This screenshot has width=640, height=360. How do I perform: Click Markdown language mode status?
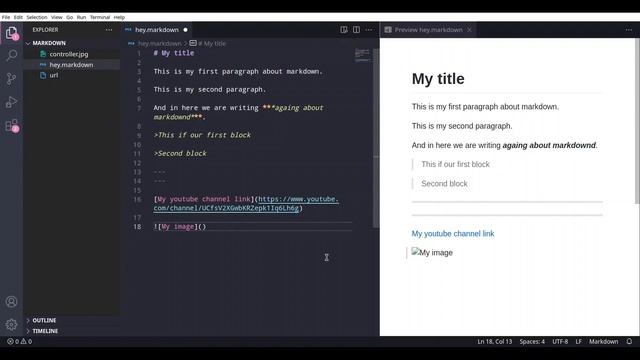tap(603, 341)
